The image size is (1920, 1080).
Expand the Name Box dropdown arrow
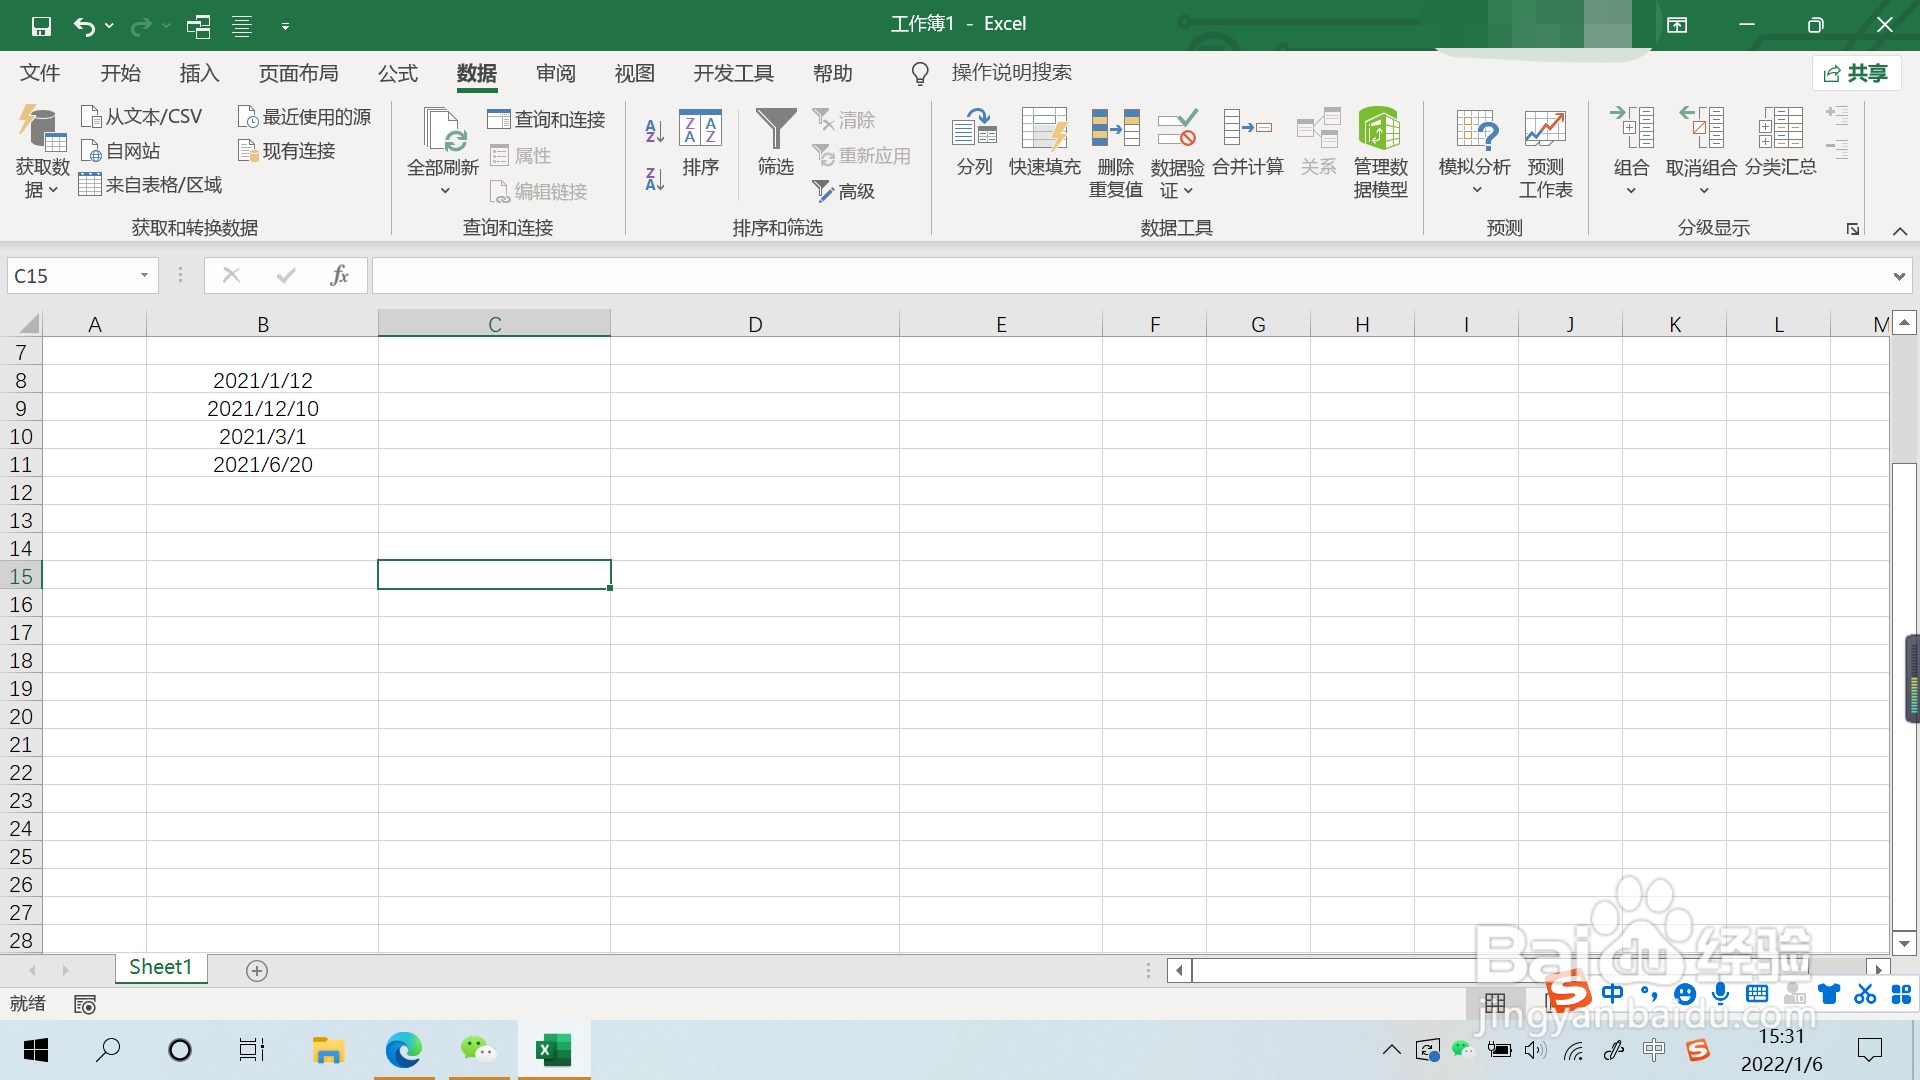(144, 275)
